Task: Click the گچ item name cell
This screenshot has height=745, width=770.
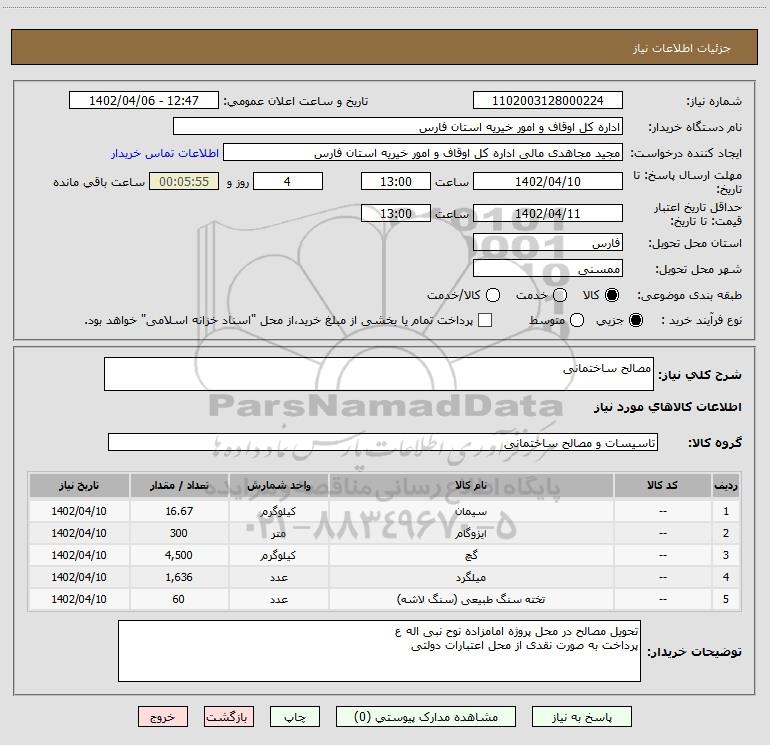Action: (471, 555)
